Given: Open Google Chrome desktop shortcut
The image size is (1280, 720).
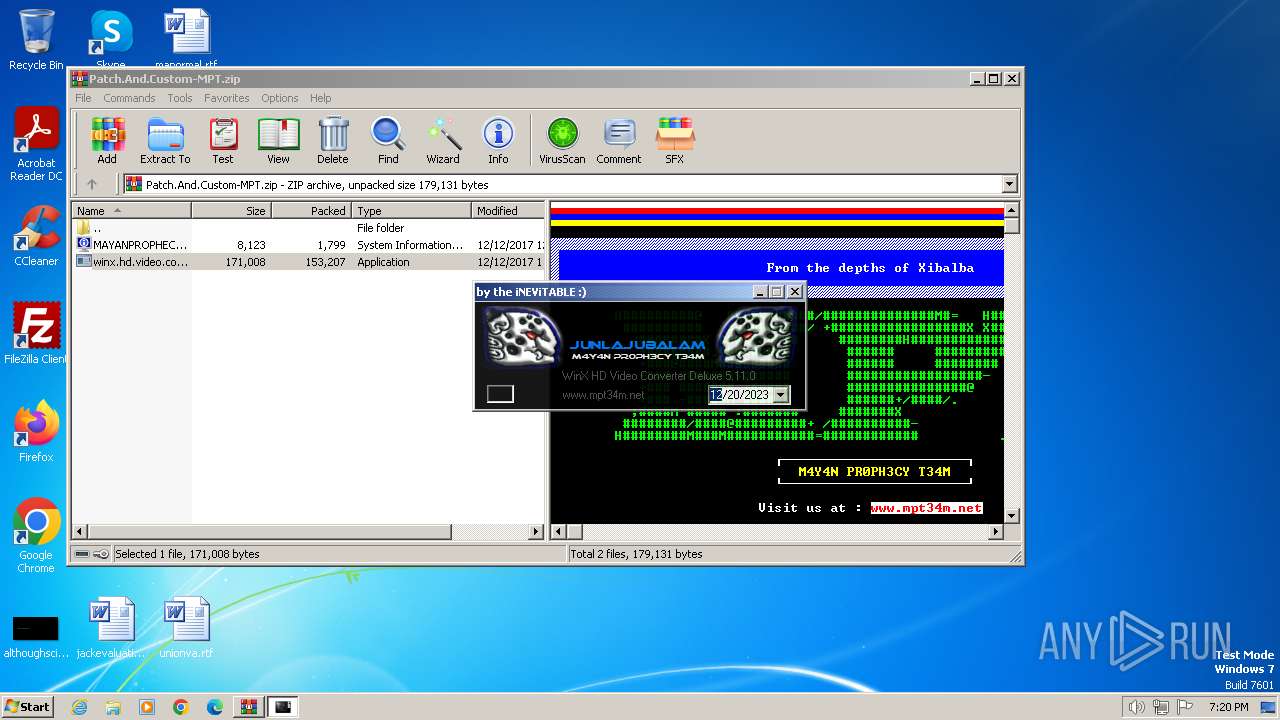Looking at the screenshot, I should (36, 535).
